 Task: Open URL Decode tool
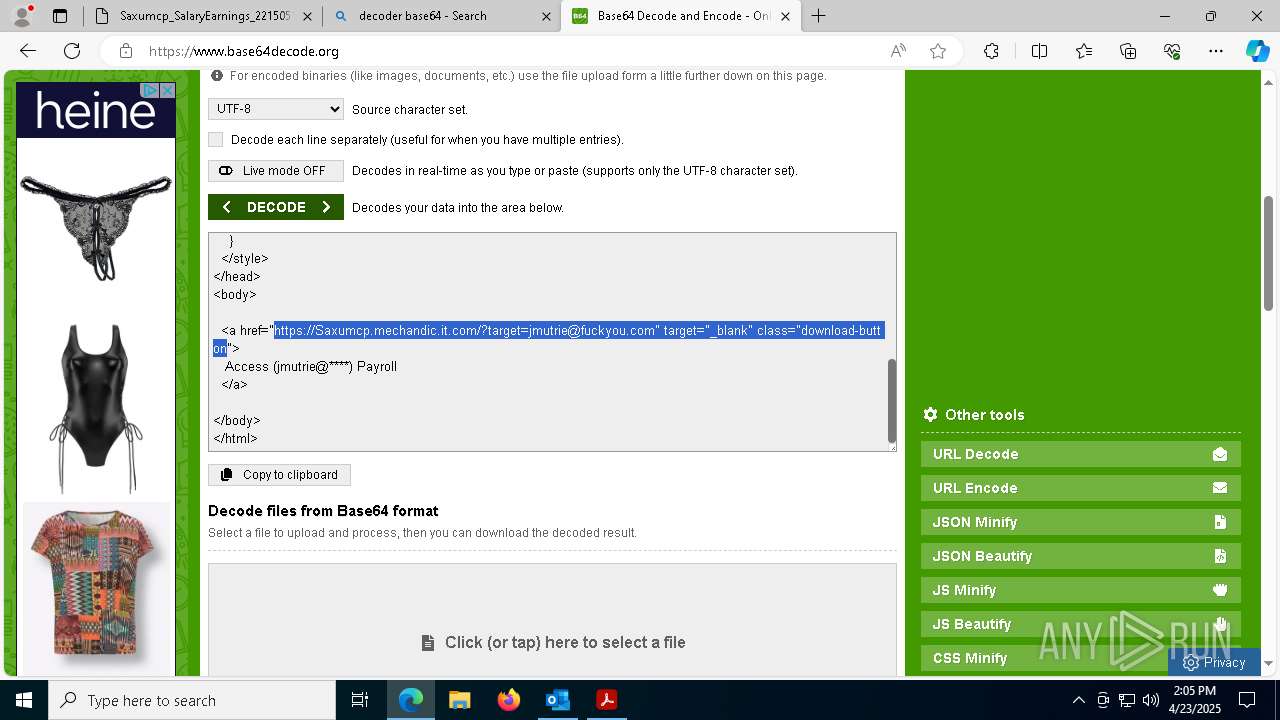pos(1081,454)
